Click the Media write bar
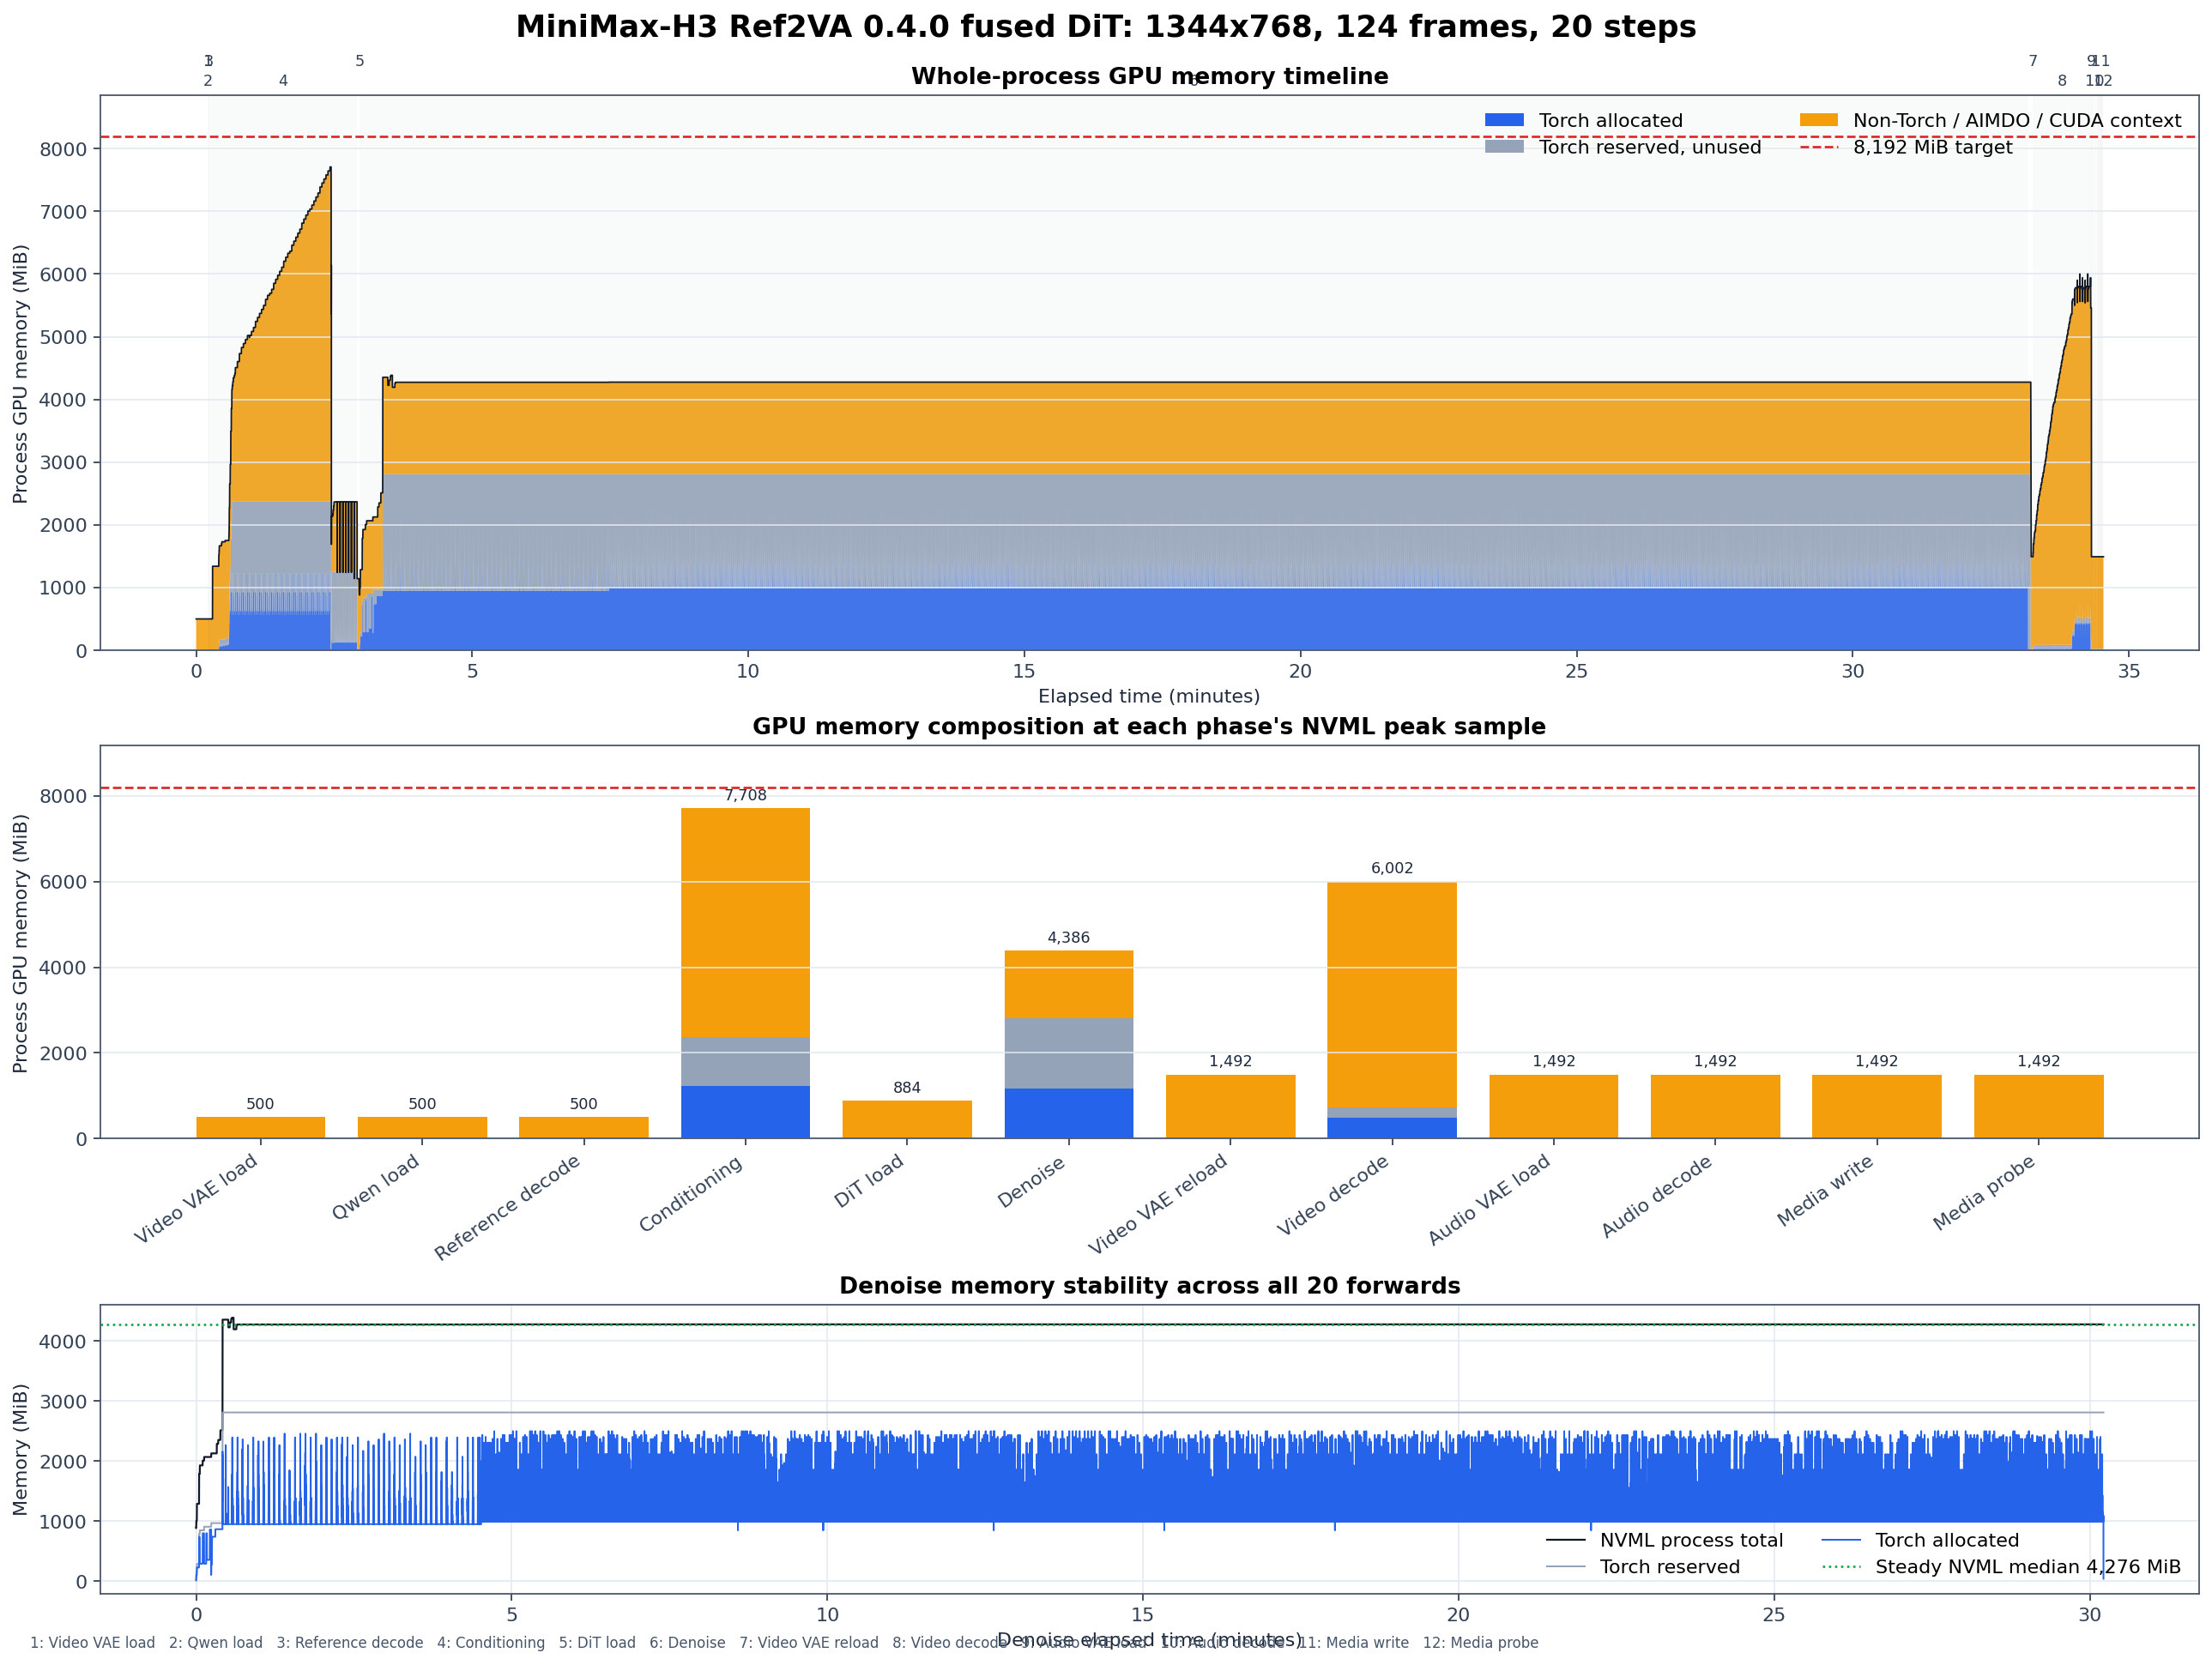 [x=1877, y=1106]
